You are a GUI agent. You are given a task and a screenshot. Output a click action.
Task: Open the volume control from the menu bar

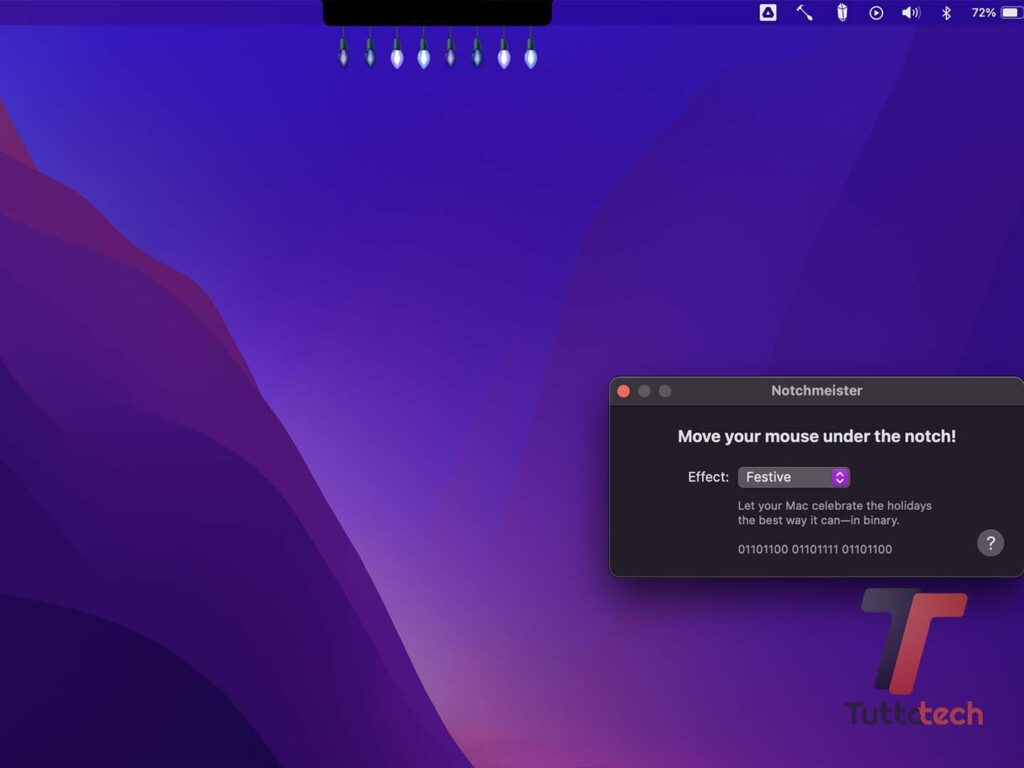tap(910, 13)
